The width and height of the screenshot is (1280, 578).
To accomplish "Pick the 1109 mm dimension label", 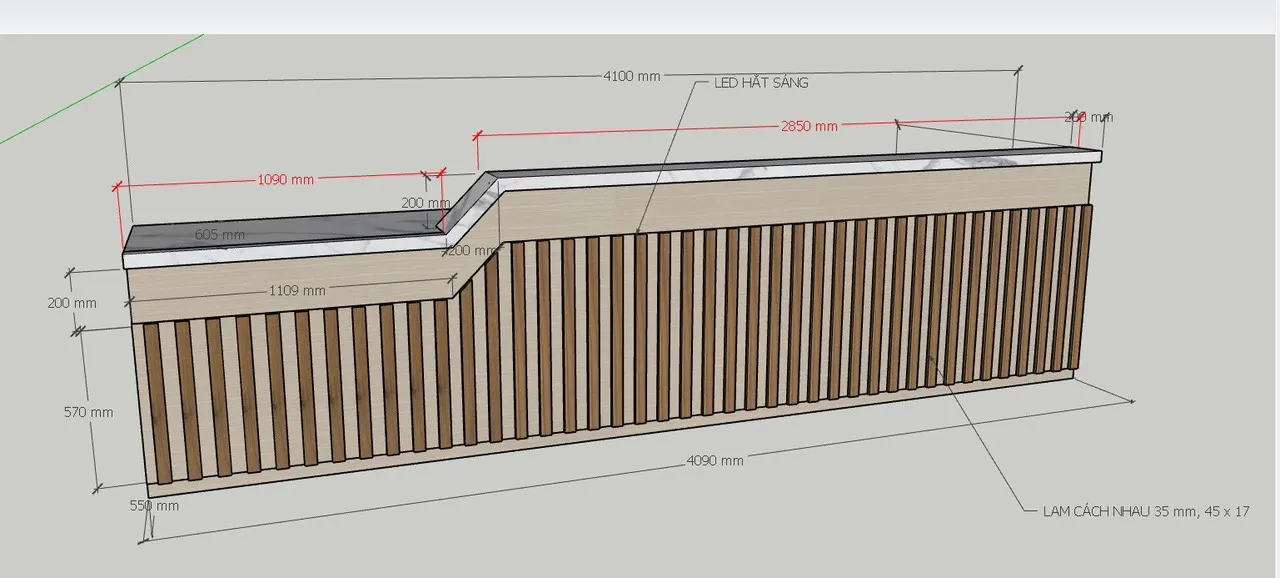I will click(x=297, y=291).
